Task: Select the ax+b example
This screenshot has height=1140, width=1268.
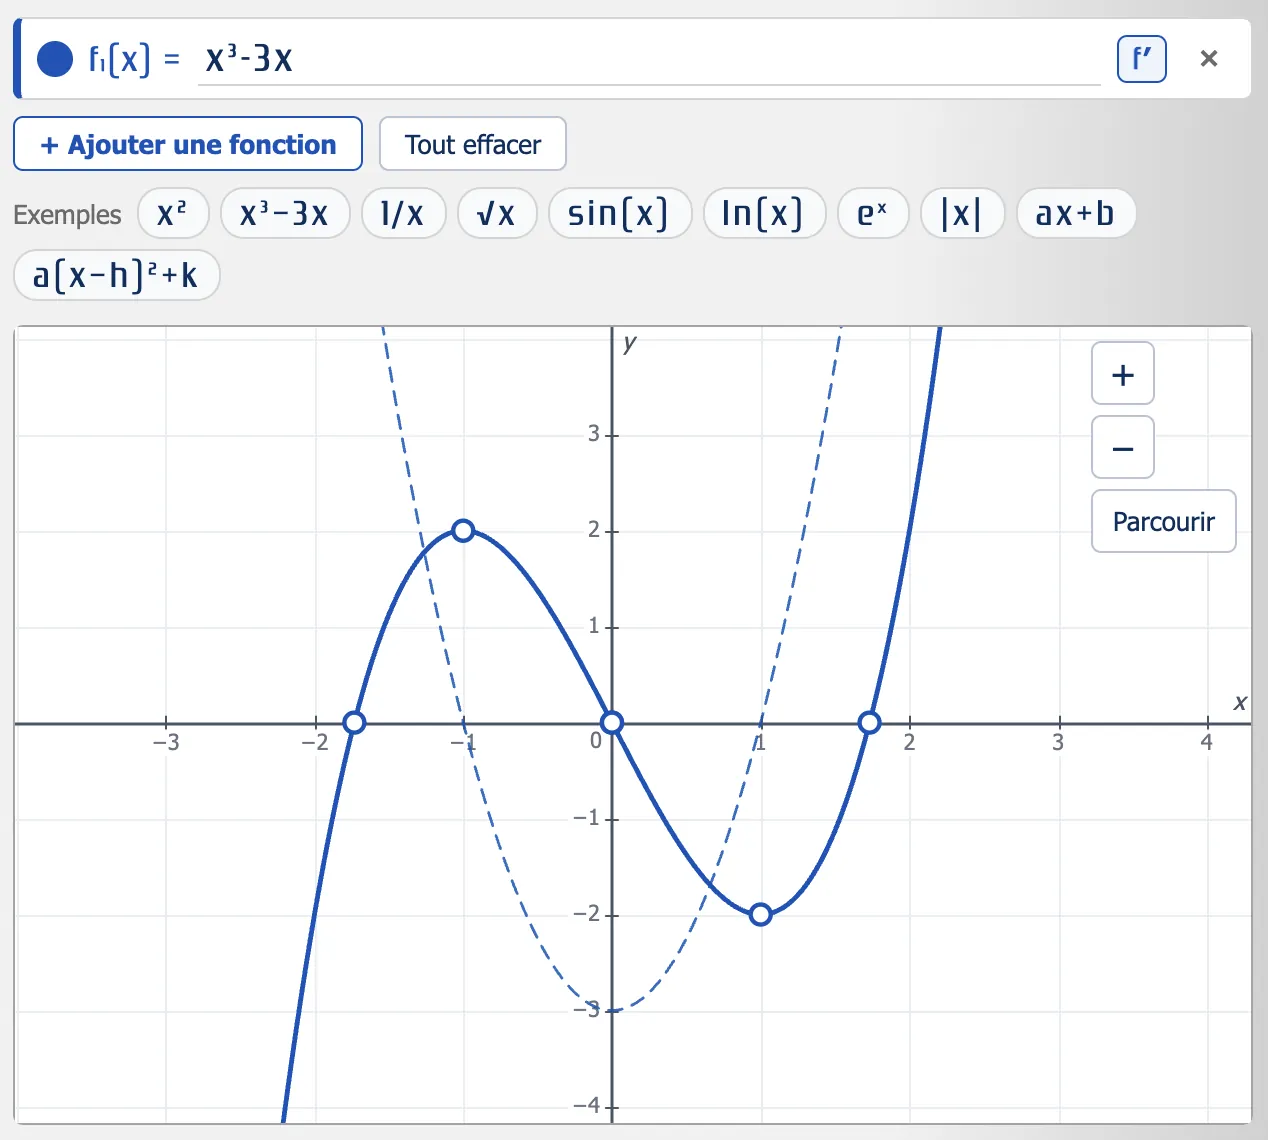Action: click(1076, 214)
